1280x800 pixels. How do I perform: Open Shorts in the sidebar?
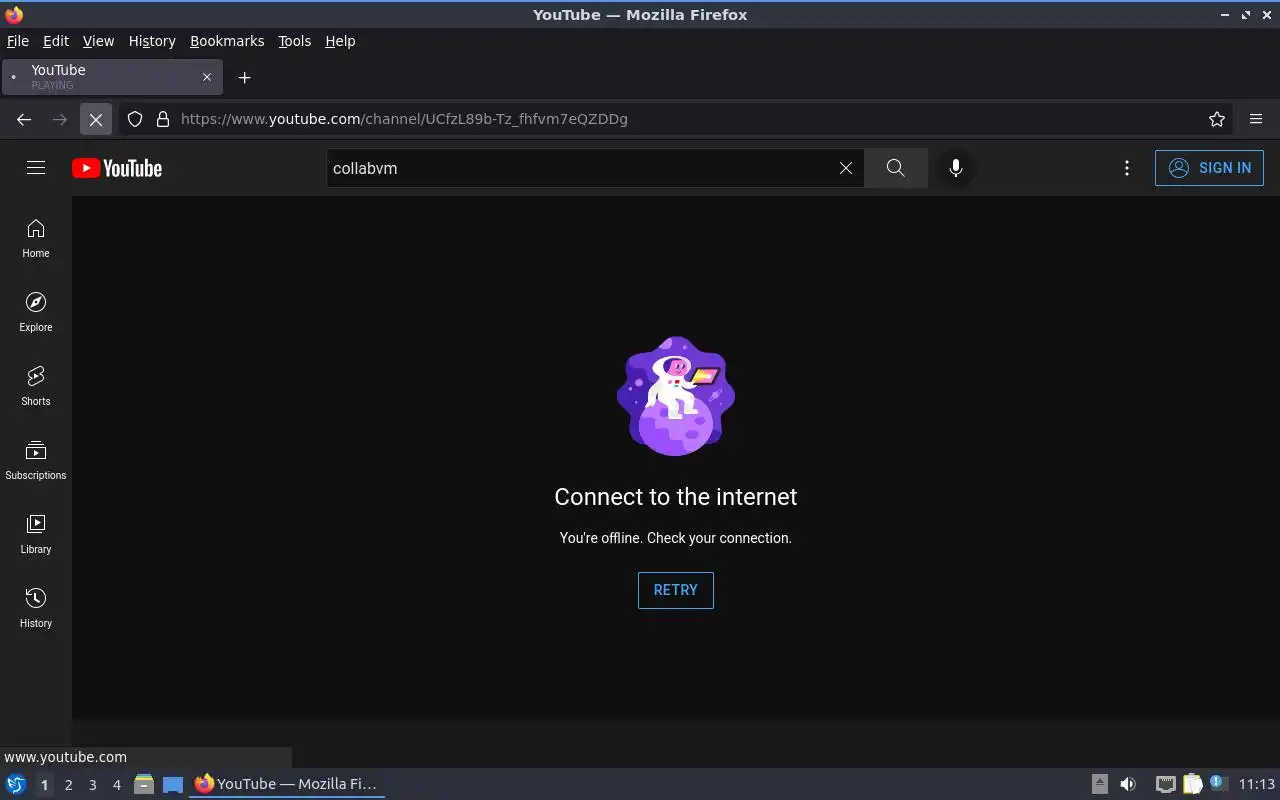pos(36,387)
